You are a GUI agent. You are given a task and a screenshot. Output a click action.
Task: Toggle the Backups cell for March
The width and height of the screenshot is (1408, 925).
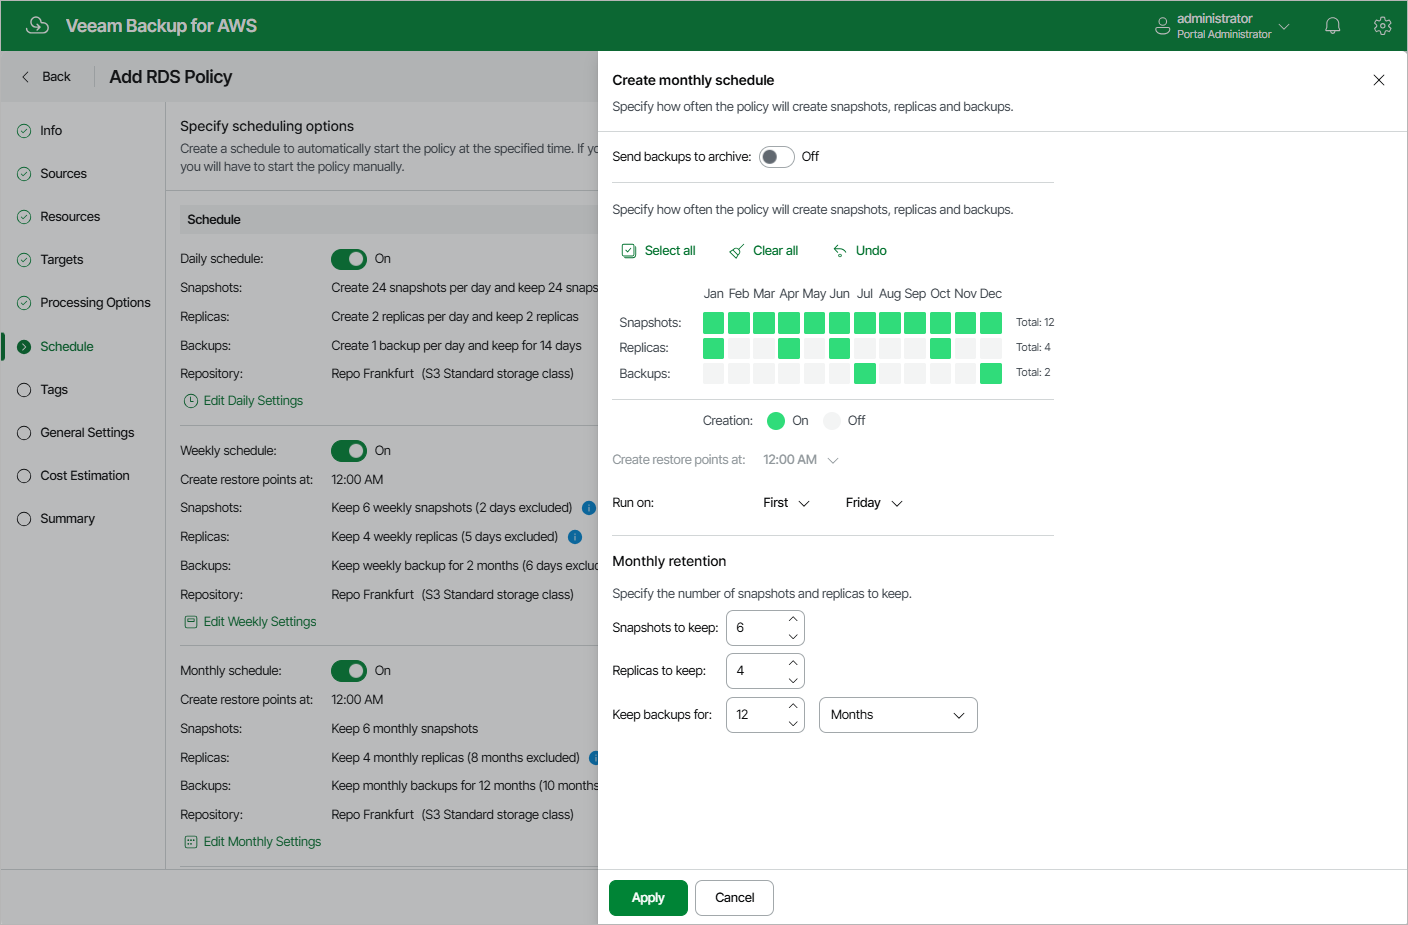click(764, 374)
